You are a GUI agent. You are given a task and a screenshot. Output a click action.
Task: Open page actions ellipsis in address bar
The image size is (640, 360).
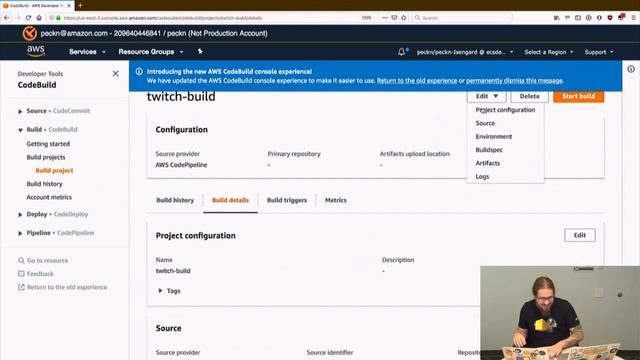click(384, 18)
